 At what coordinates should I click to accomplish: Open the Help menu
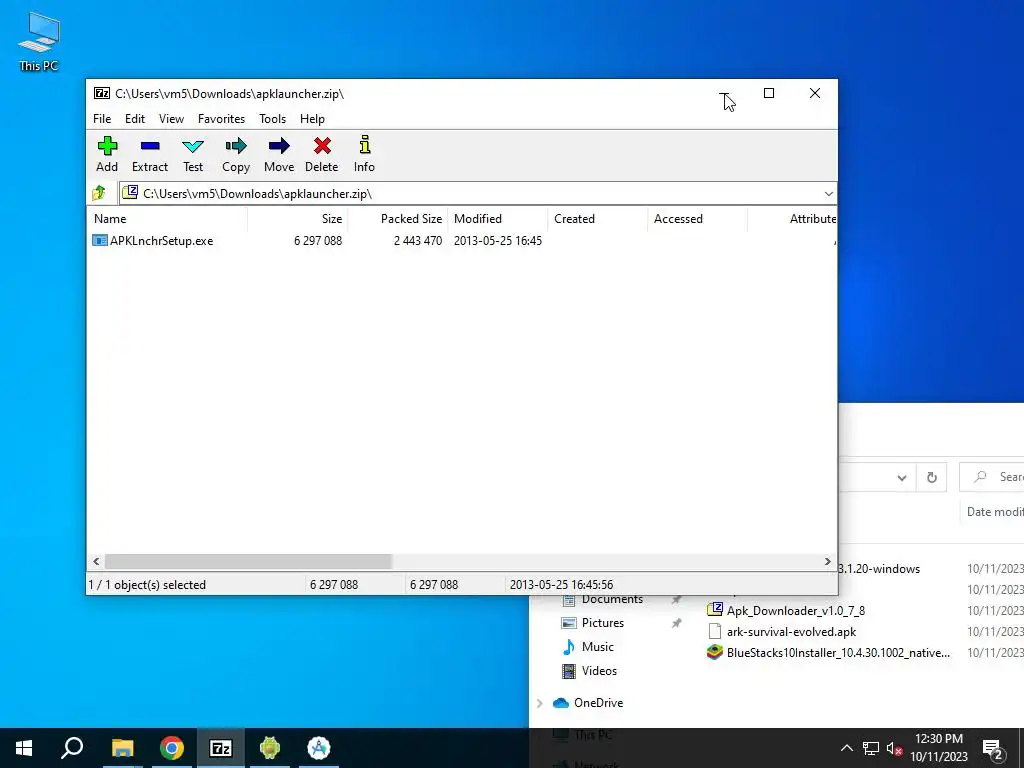[x=312, y=119]
